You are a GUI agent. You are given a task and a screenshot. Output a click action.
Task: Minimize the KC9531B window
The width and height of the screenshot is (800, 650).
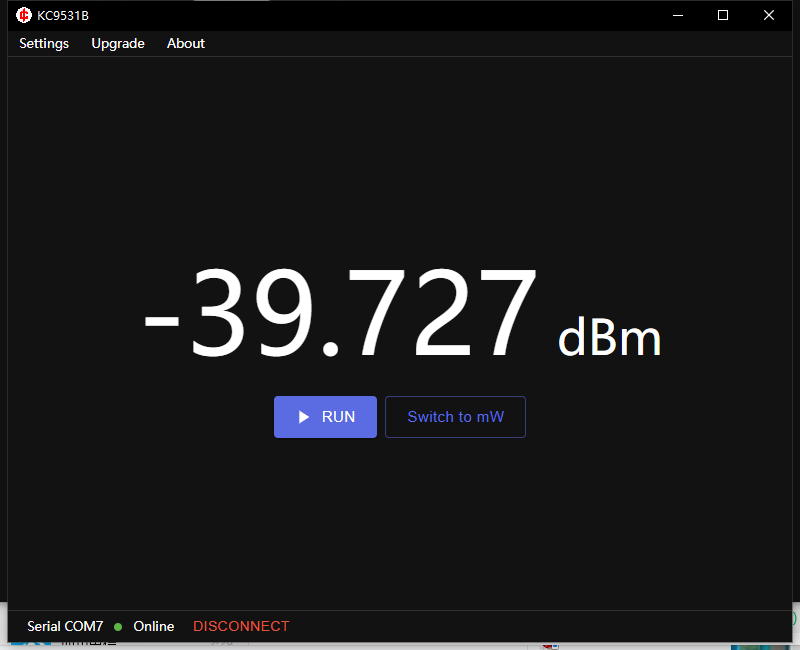point(678,15)
